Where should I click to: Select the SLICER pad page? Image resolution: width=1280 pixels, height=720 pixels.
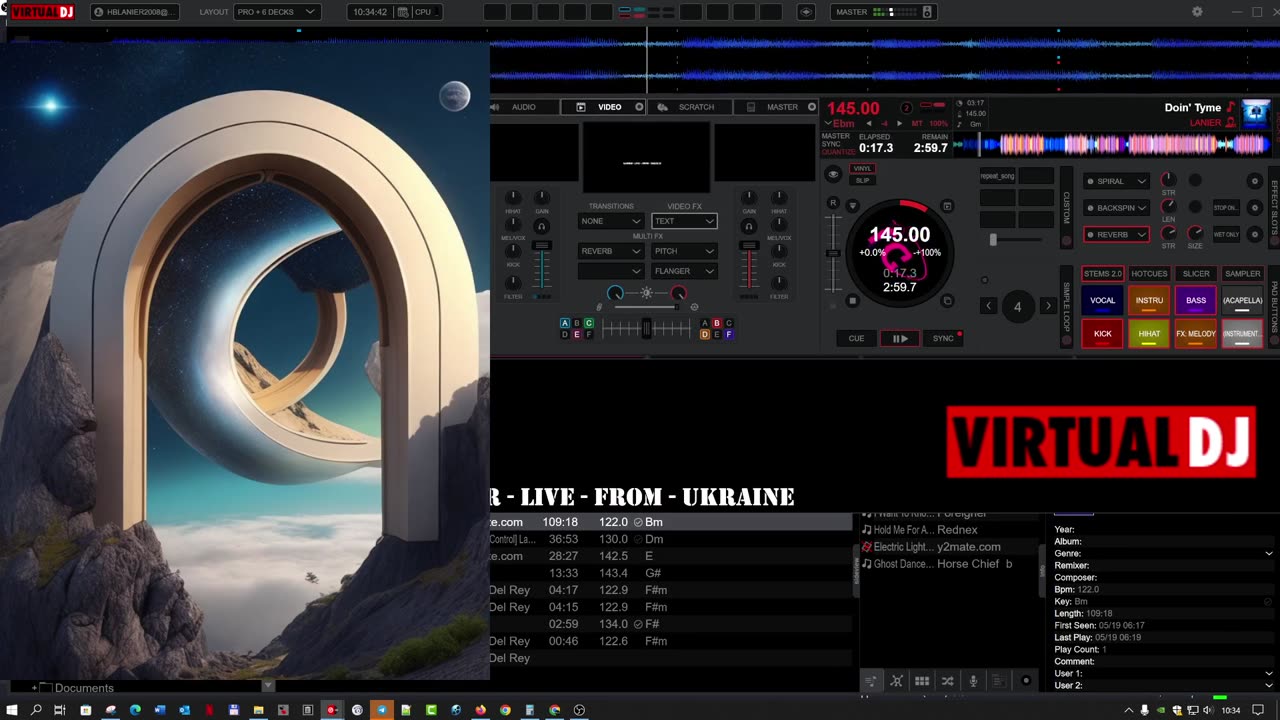pyautogui.click(x=1196, y=274)
